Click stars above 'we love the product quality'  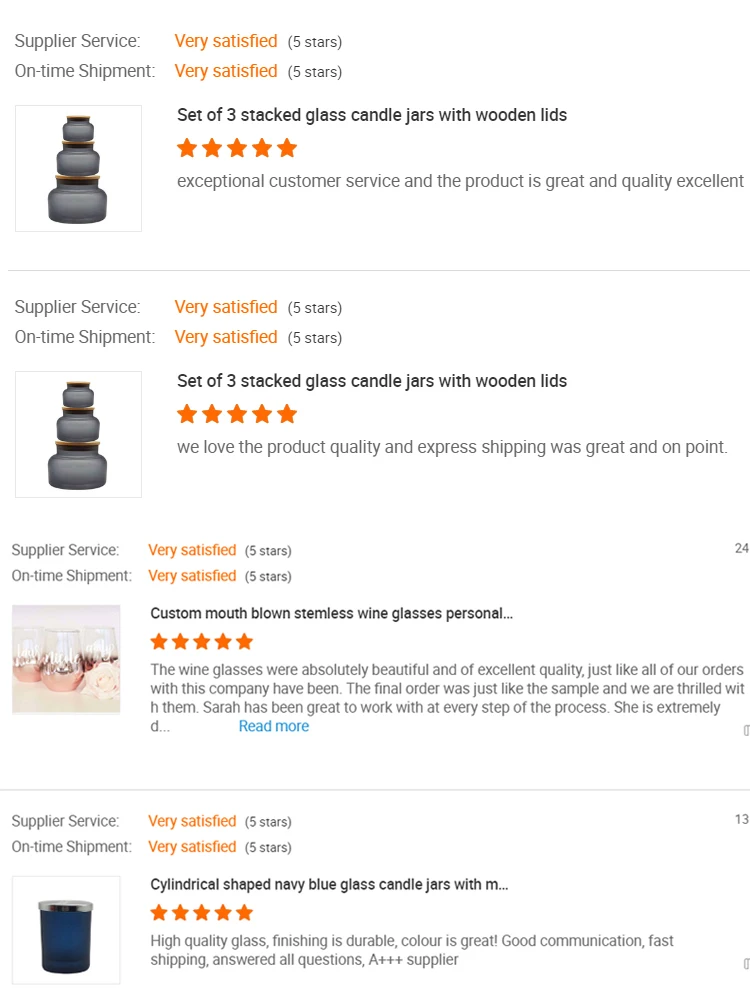click(237, 414)
